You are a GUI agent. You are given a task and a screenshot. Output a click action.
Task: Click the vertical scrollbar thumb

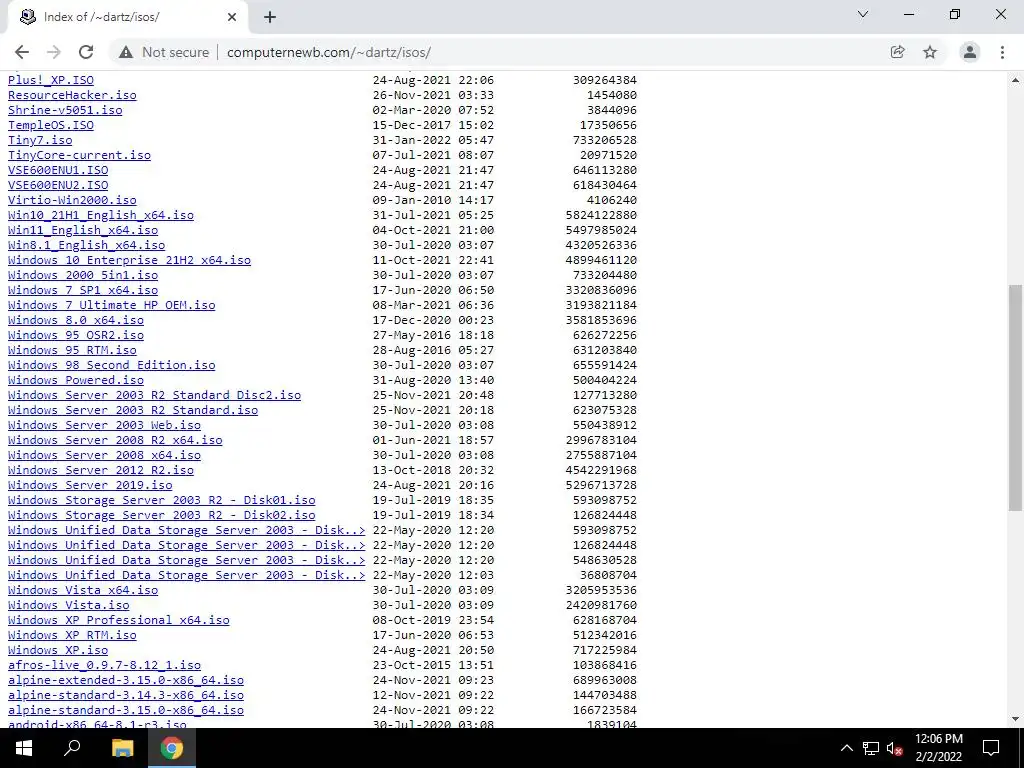1015,397
